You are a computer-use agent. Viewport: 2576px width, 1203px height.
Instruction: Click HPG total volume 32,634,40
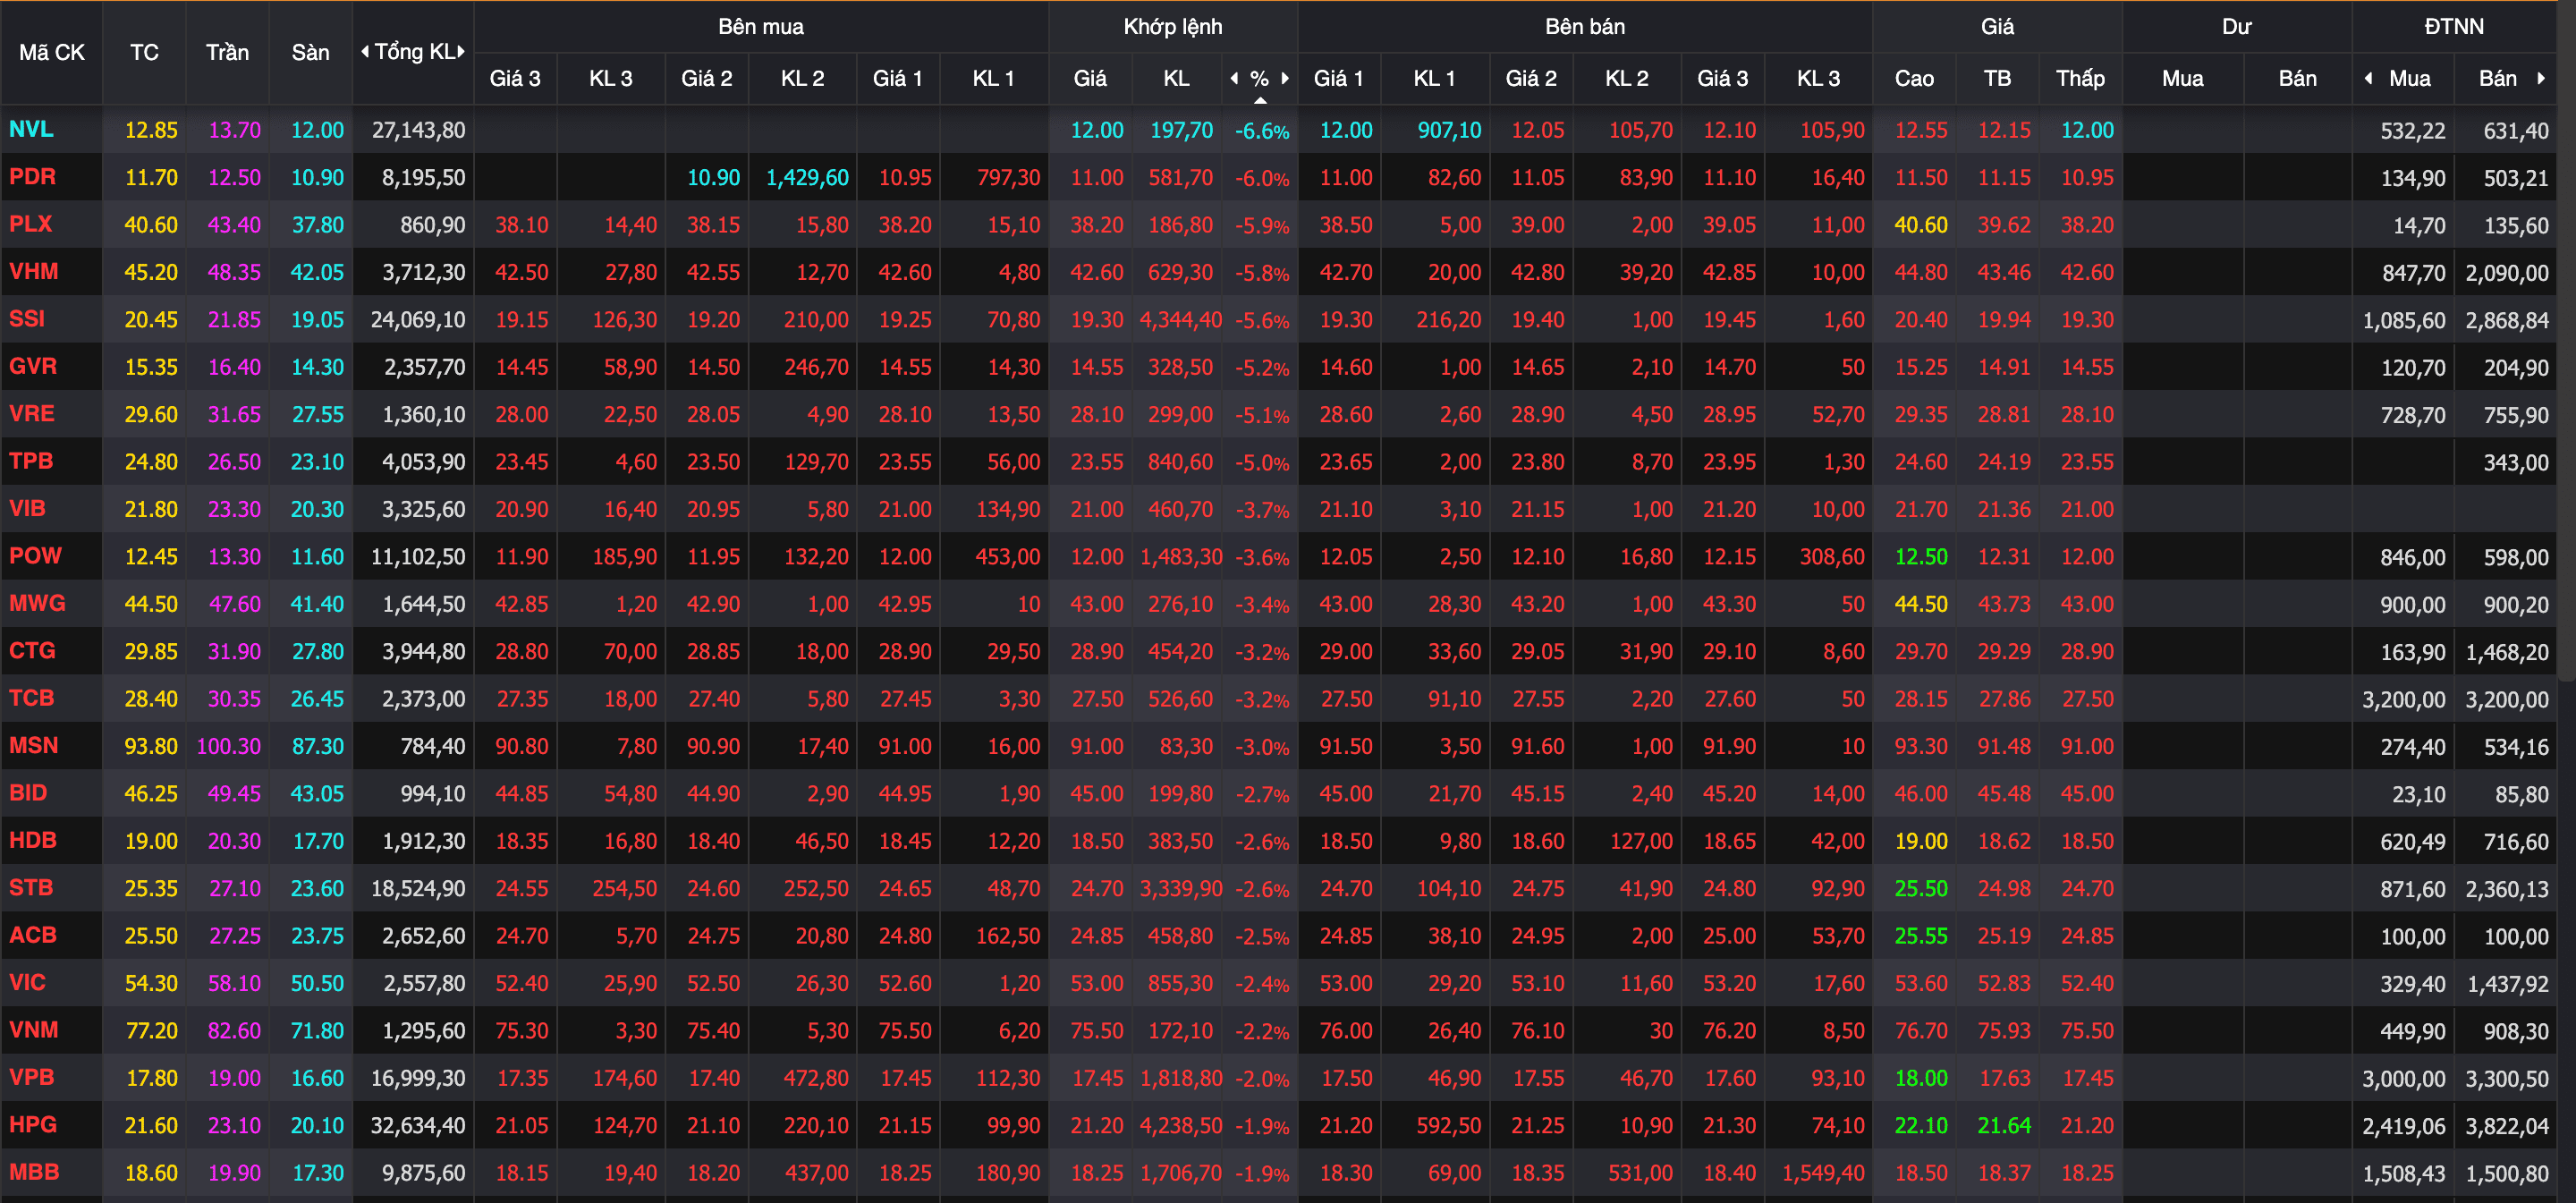point(418,1126)
